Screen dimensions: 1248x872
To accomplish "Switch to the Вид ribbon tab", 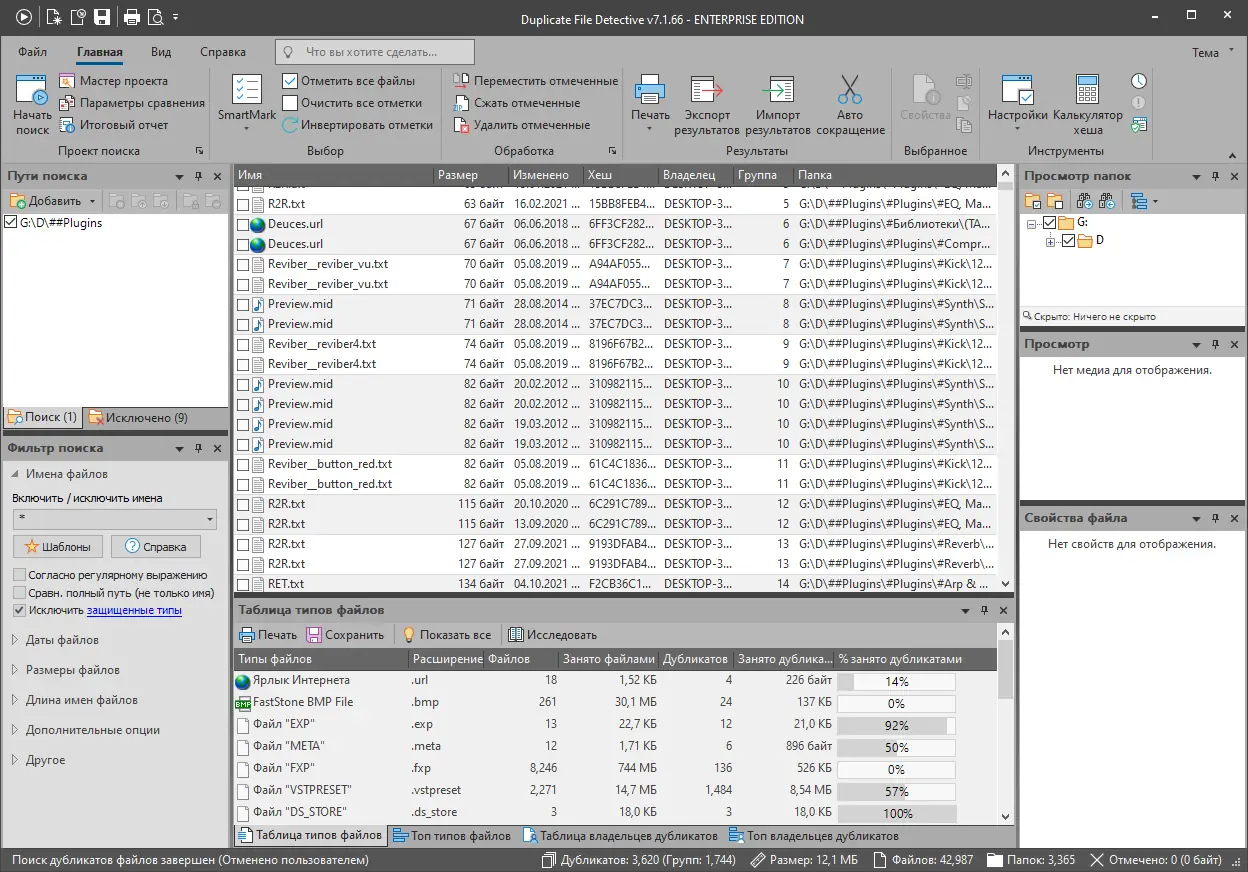I will coord(161,52).
